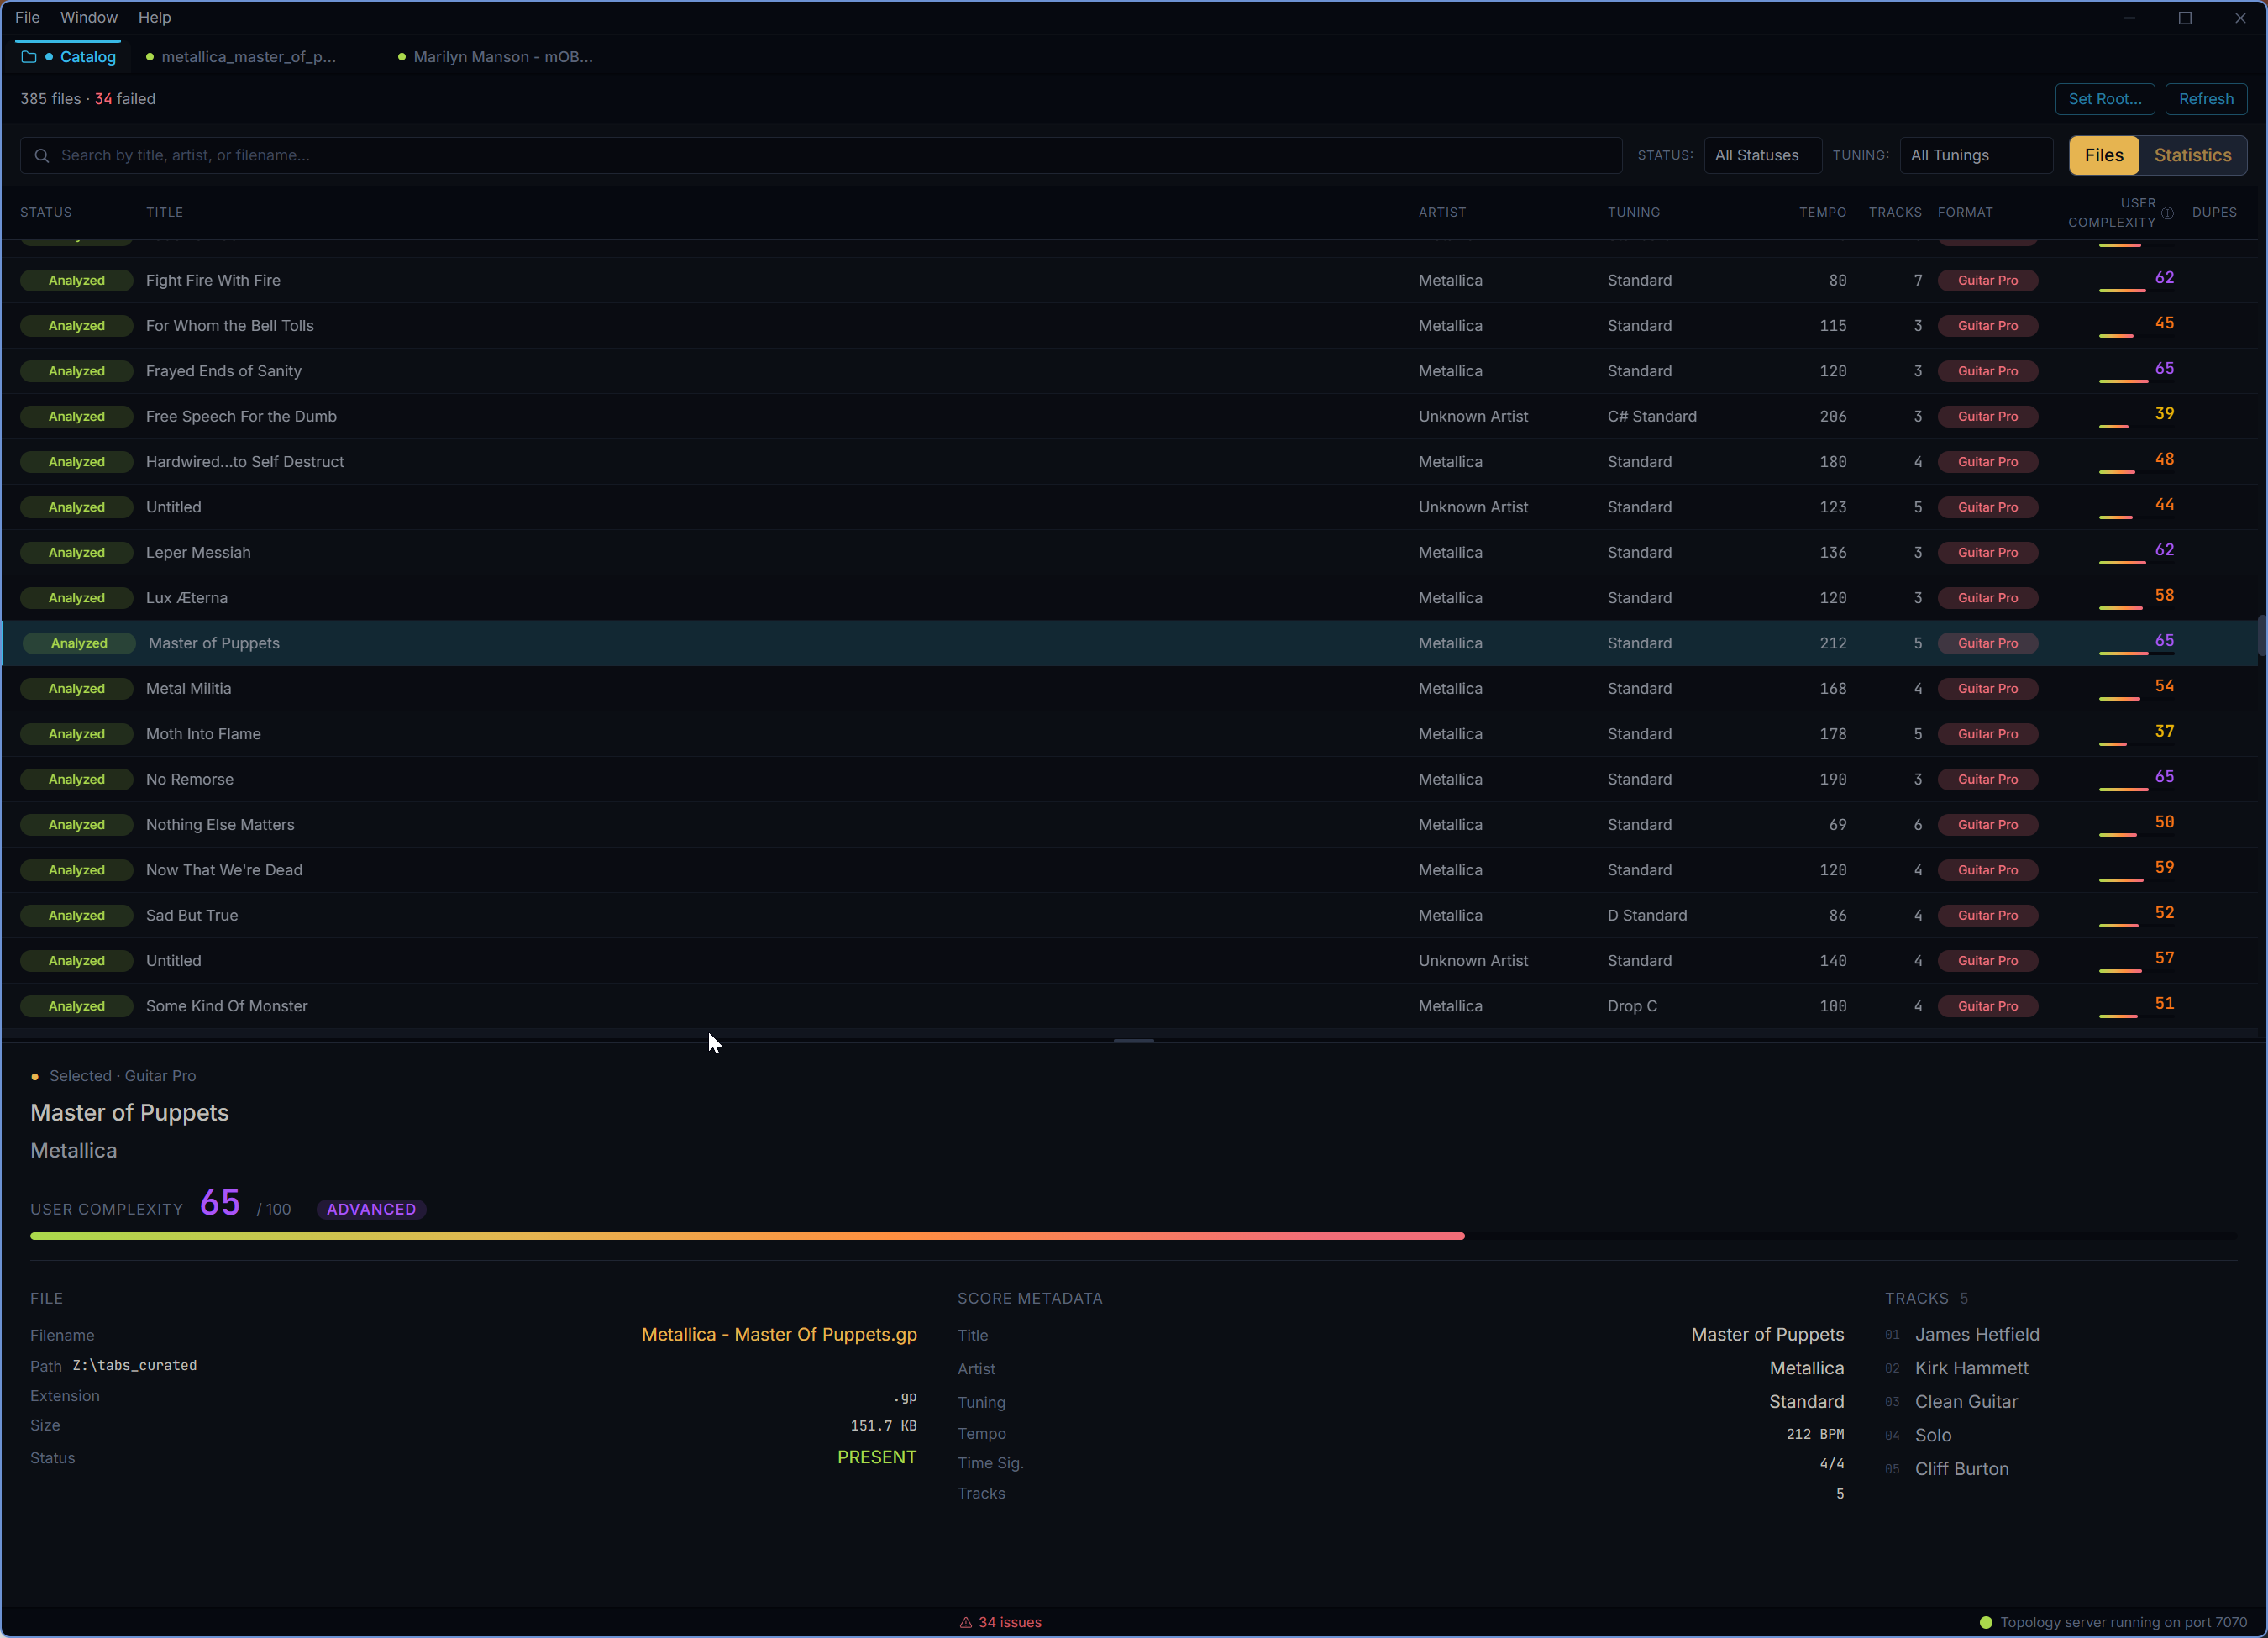Click the Cliff Burton track entry

[1961, 1468]
